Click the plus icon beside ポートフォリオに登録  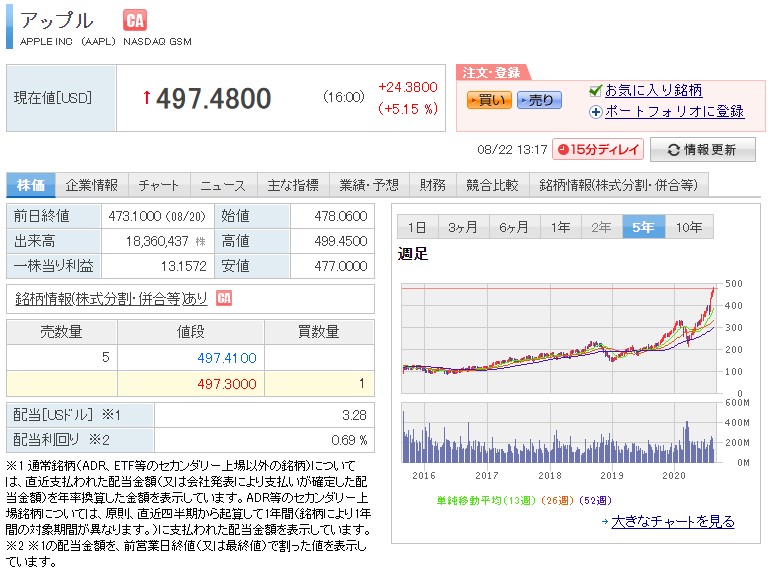click(595, 112)
